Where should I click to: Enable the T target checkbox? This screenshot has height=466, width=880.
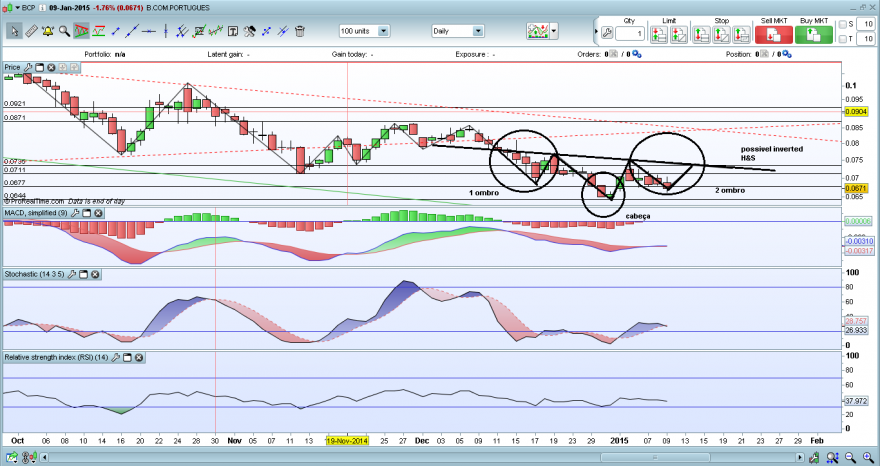(842, 39)
